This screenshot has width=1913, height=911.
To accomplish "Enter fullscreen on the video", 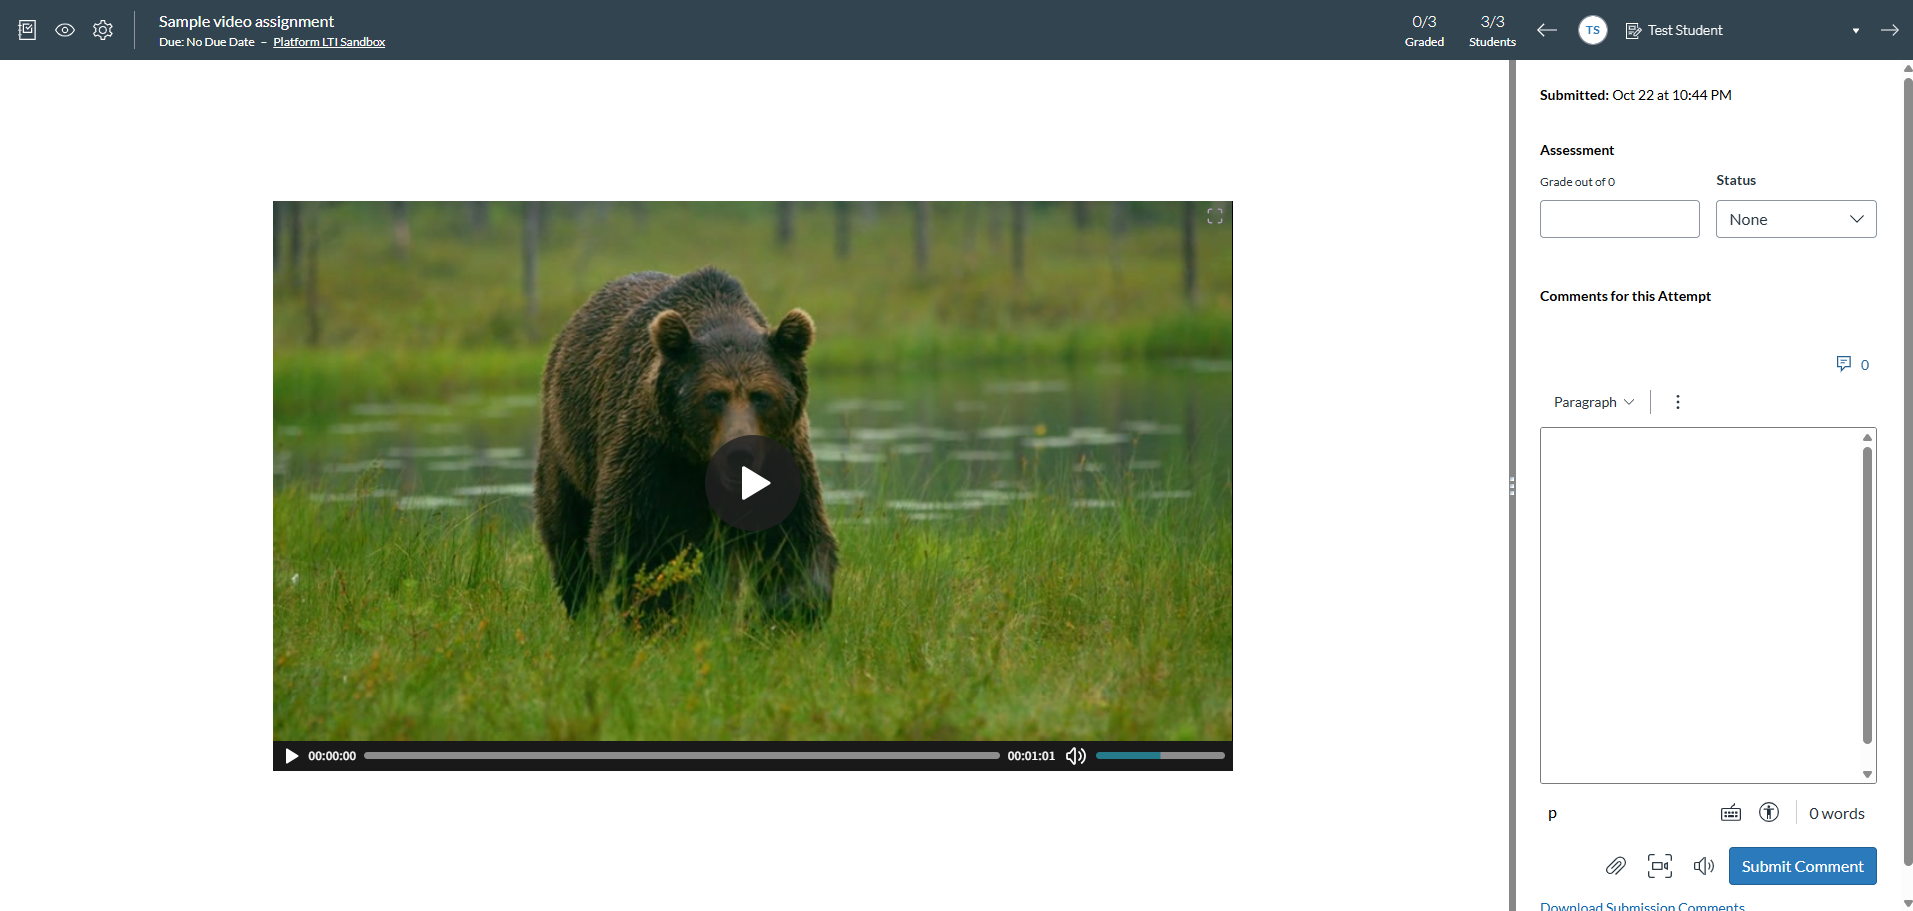I will coord(1215,216).
